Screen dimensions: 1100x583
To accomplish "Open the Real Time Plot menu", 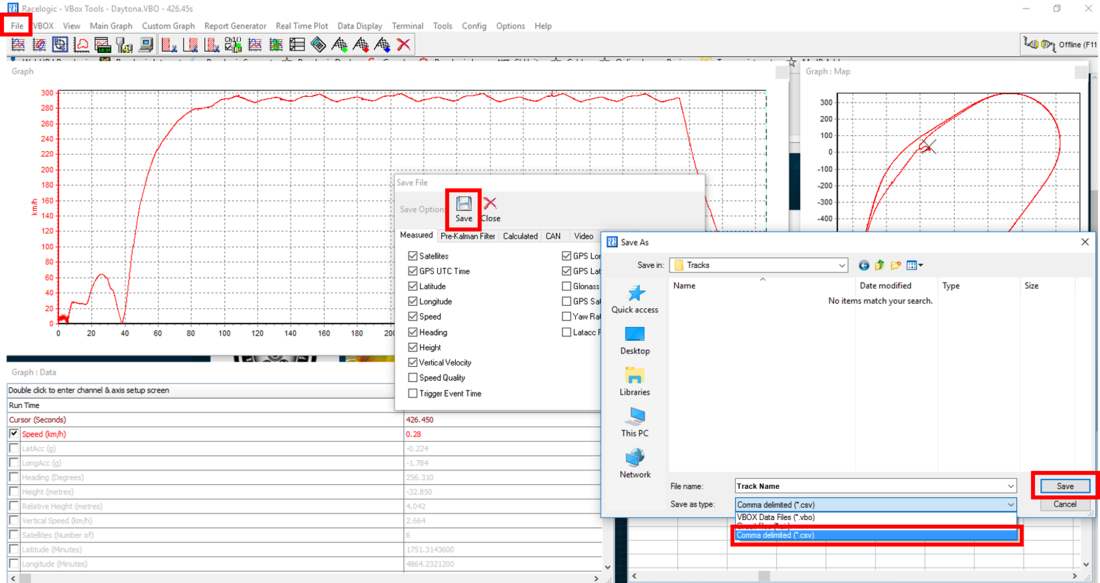I will point(302,26).
